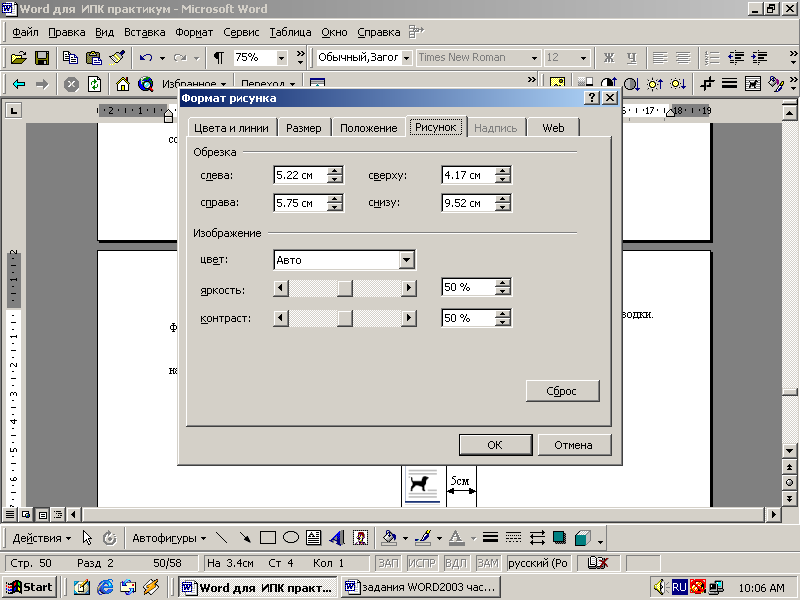
Task: Click the яркость slider right arrow
Action: pos(408,288)
